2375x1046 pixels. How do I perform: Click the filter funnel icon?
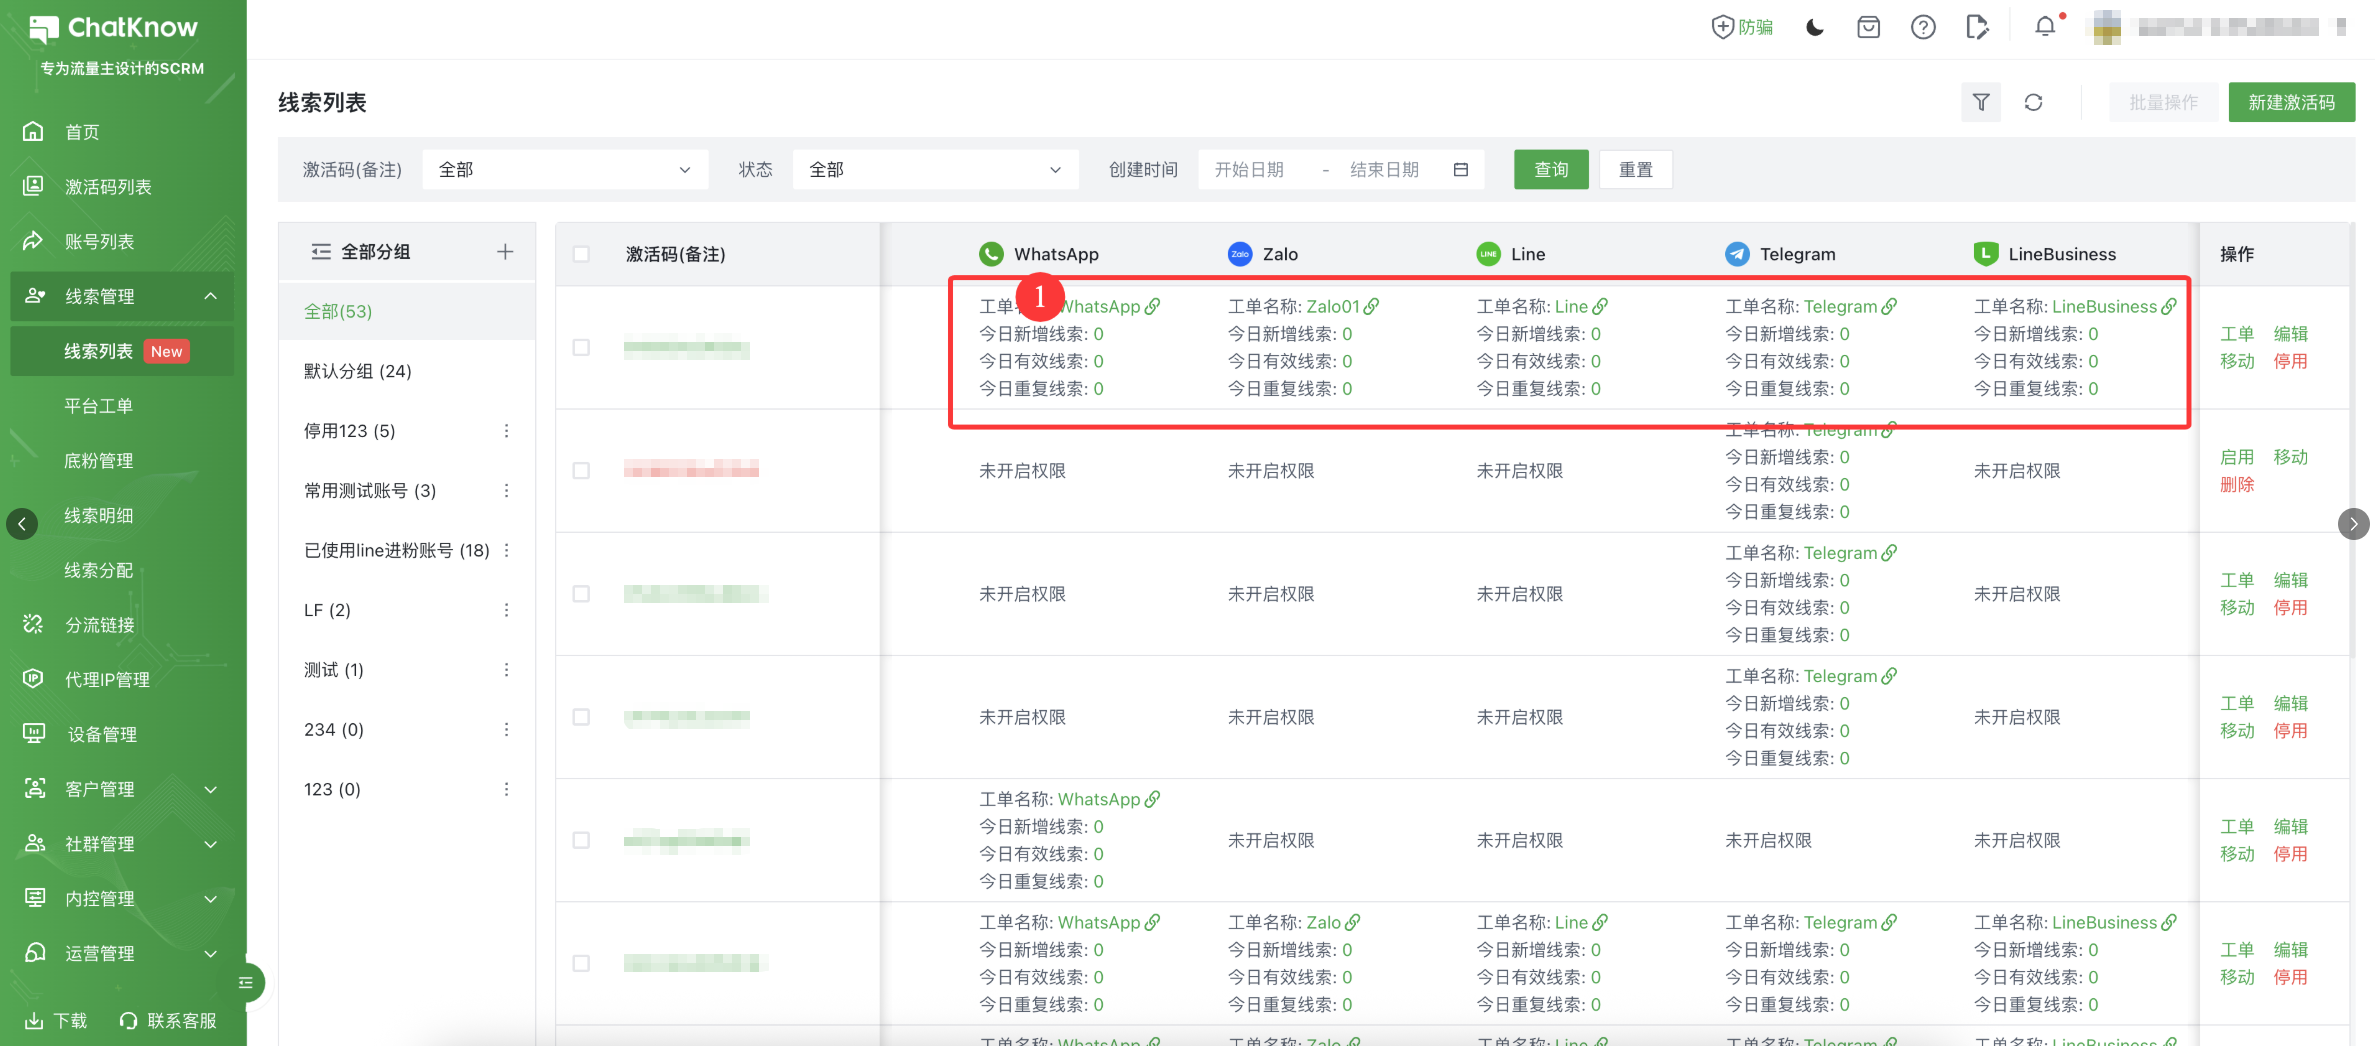[x=1980, y=102]
